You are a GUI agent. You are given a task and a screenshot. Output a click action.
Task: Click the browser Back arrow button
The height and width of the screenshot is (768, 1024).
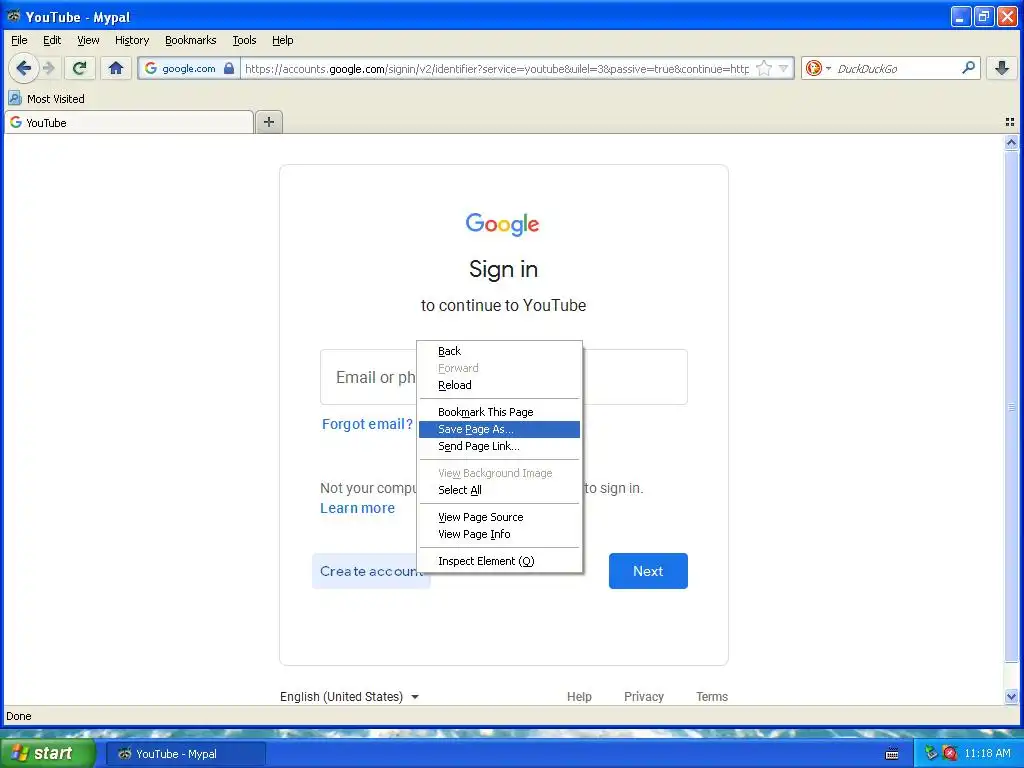[x=24, y=68]
